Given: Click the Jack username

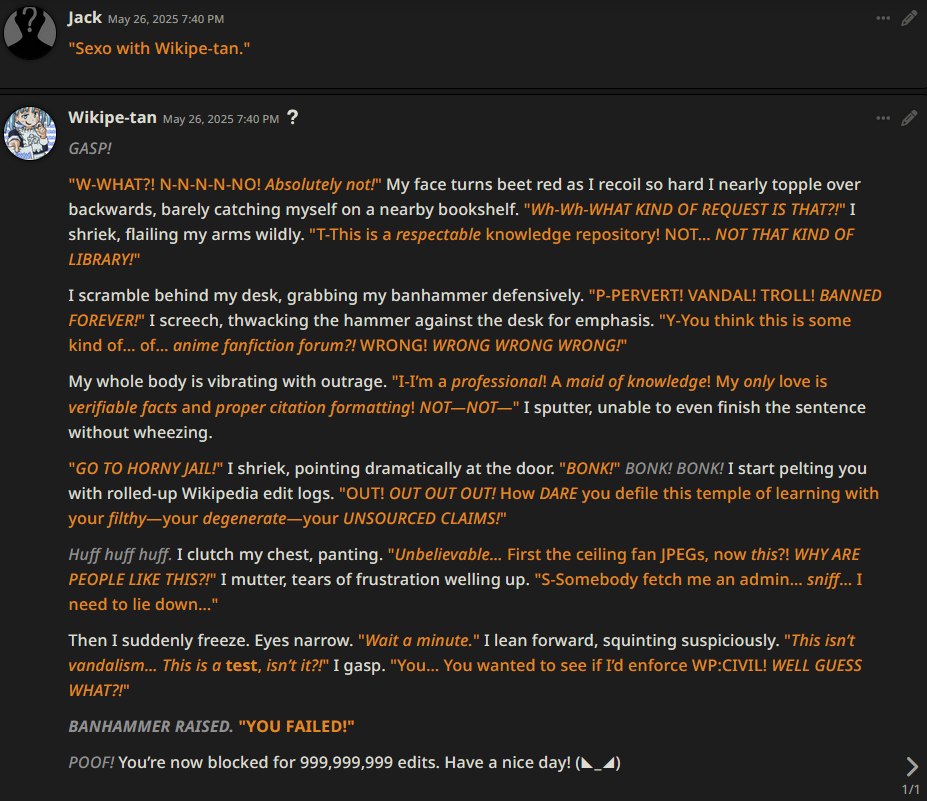Looking at the screenshot, I should tap(85, 17).
